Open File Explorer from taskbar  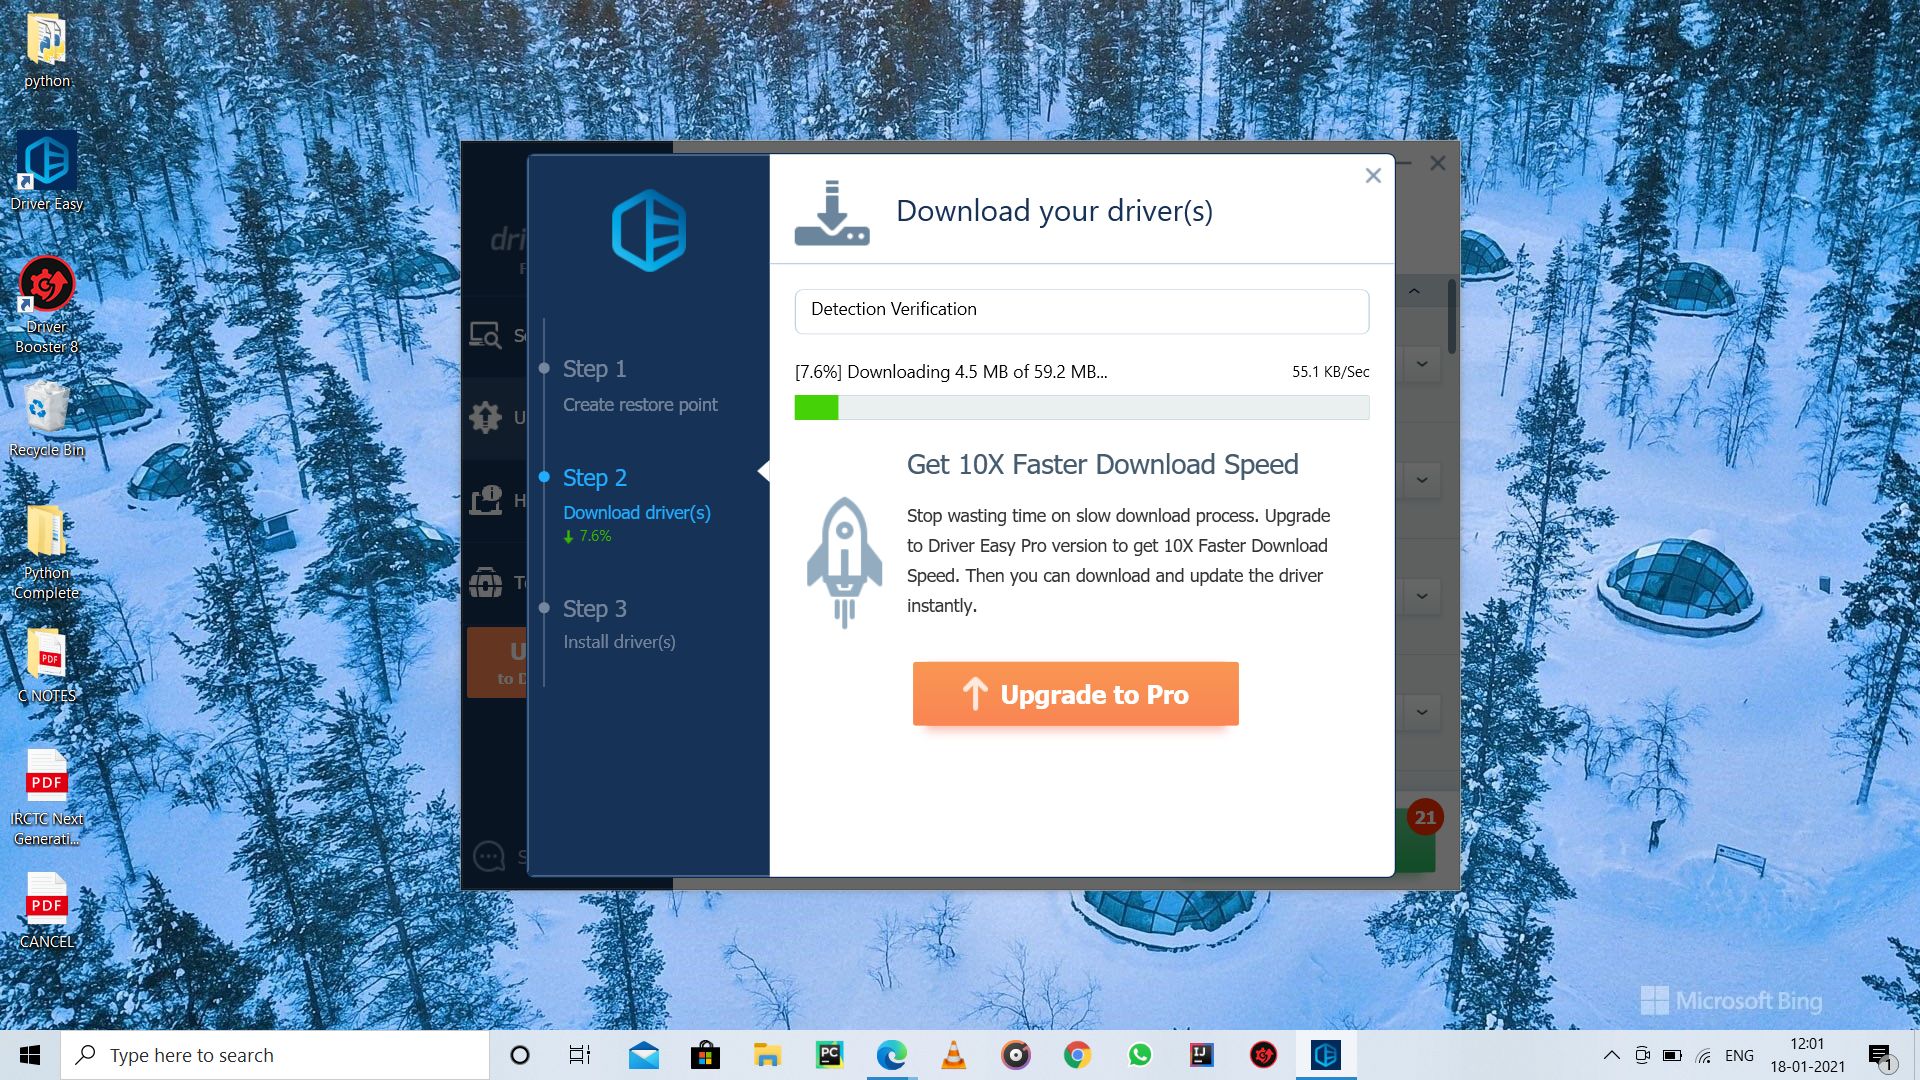coord(767,1055)
